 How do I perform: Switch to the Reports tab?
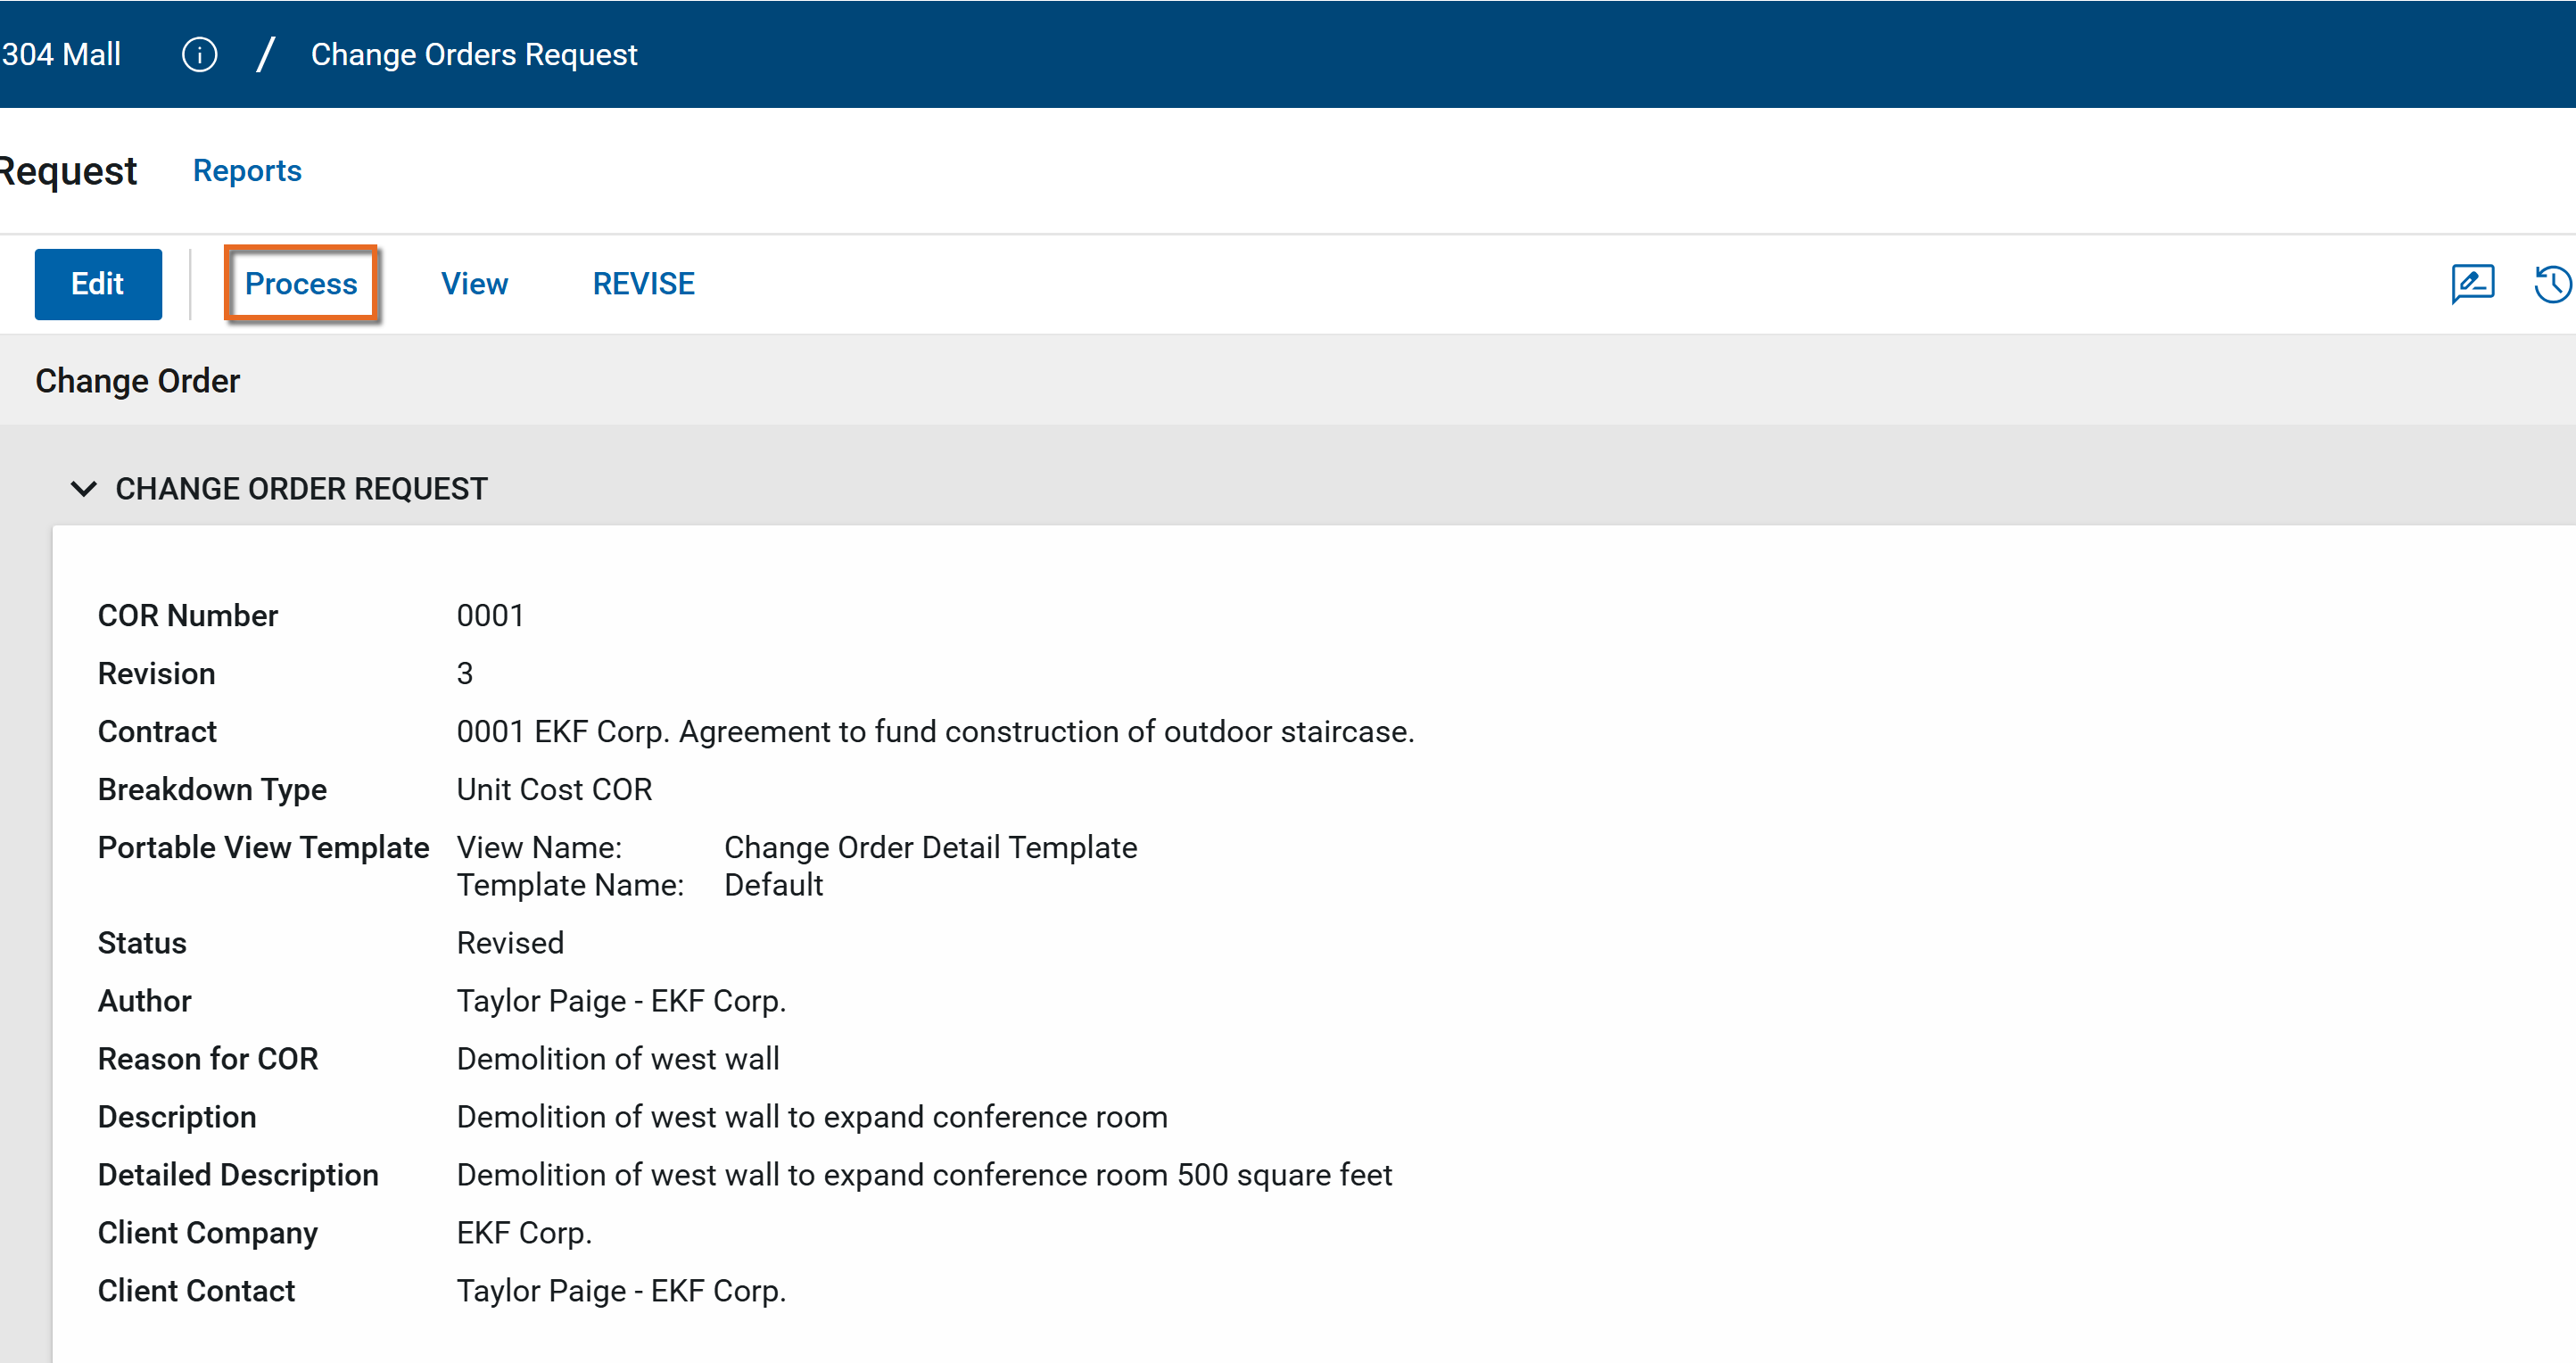tap(247, 171)
